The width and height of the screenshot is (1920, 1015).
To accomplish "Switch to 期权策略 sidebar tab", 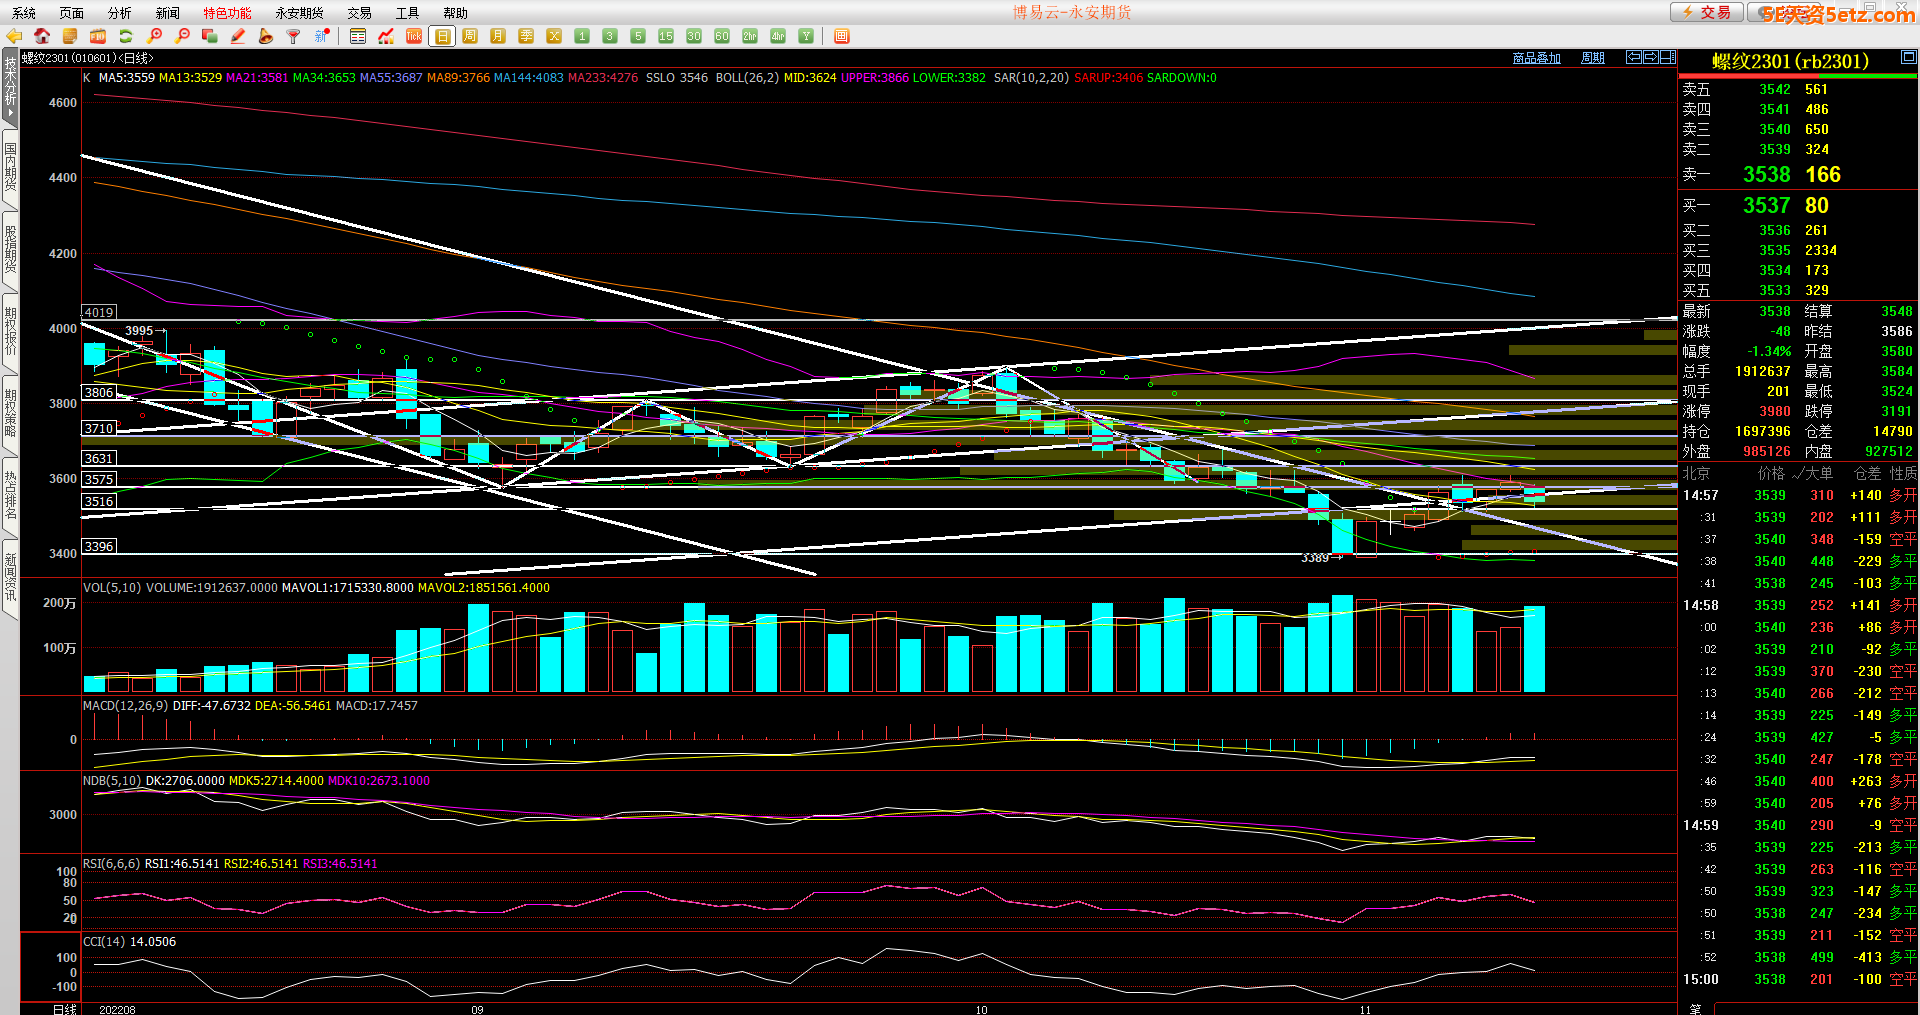I will [10, 412].
